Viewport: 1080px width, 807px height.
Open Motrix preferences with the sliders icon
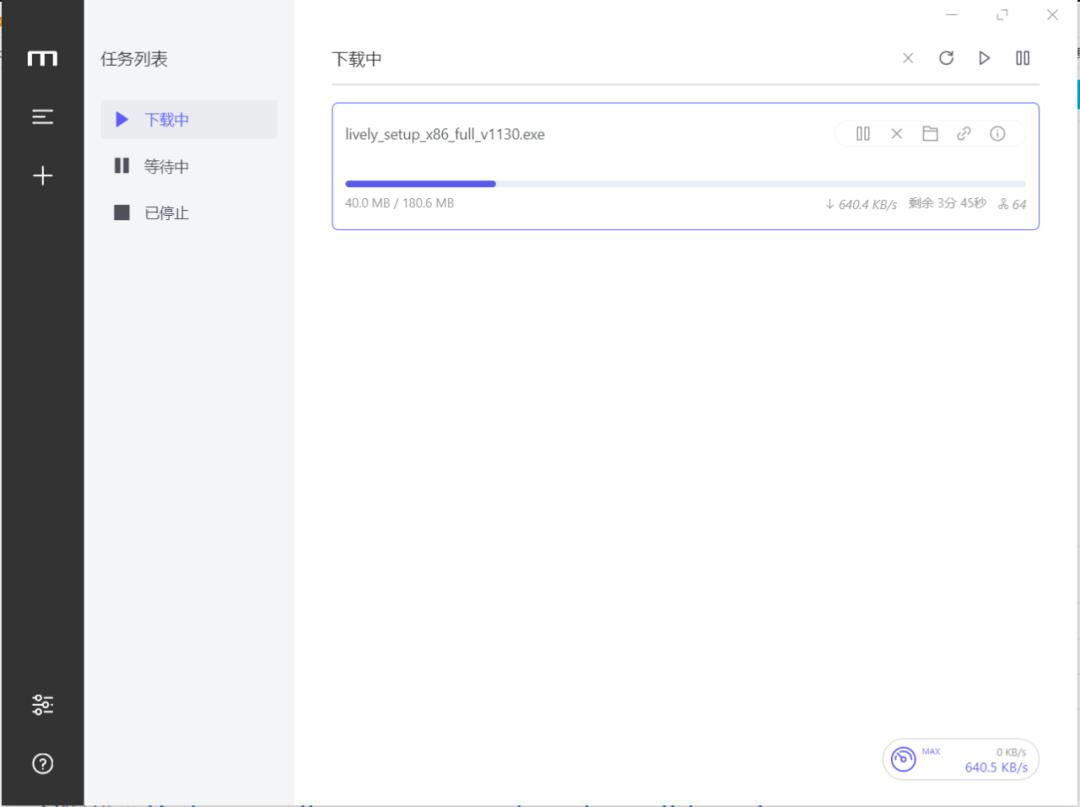coord(42,703)
